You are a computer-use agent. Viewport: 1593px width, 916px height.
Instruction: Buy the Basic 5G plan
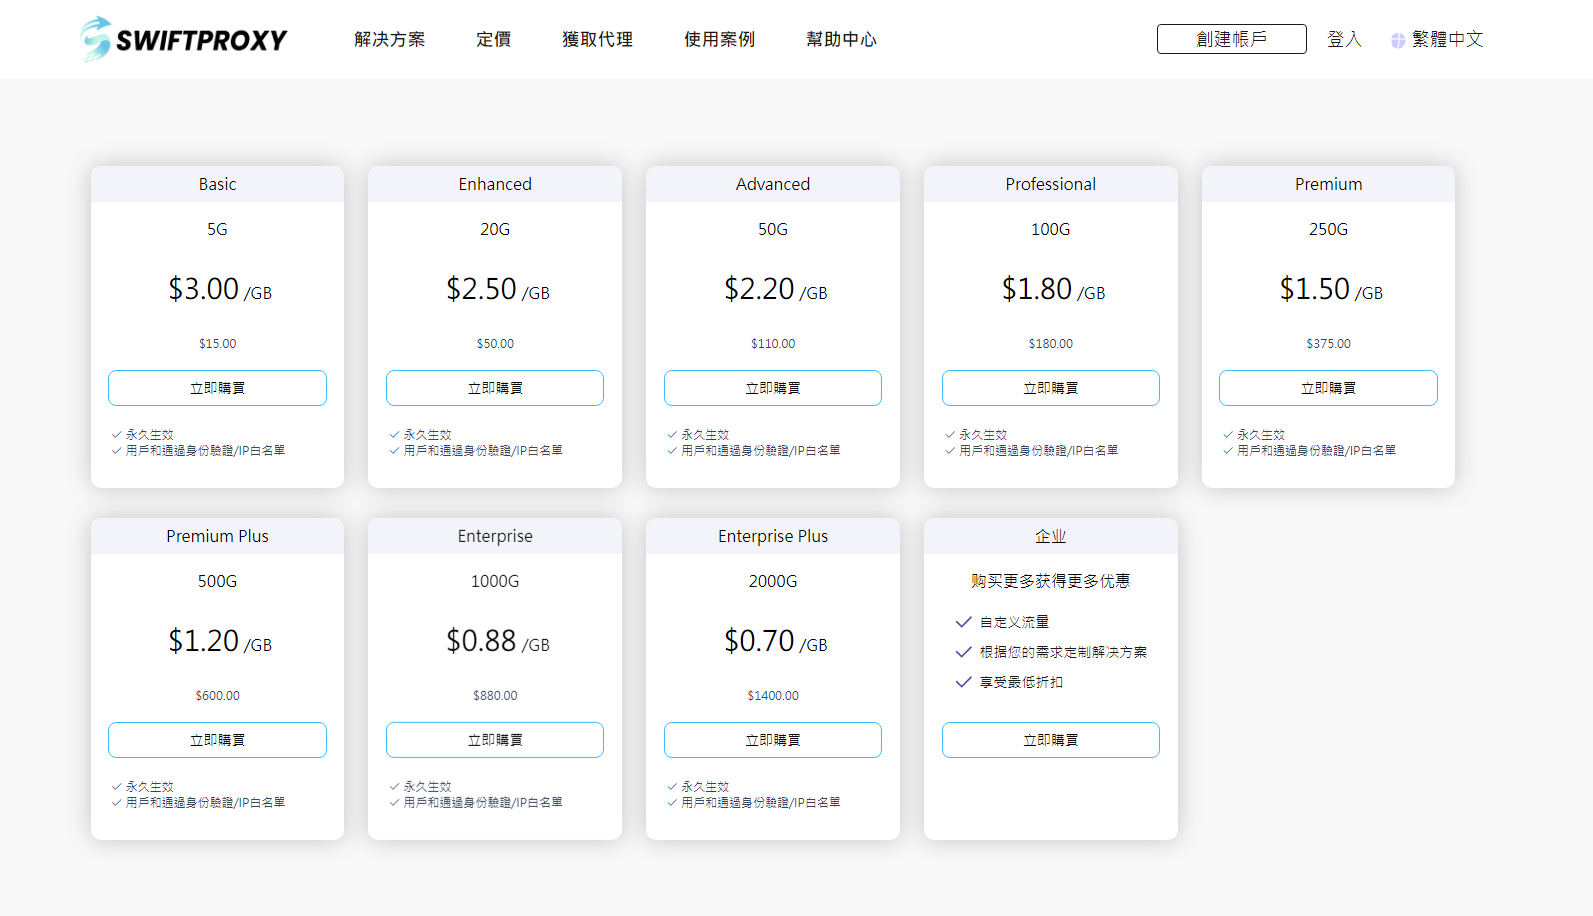pyautogui.click(x=217, y=388)
